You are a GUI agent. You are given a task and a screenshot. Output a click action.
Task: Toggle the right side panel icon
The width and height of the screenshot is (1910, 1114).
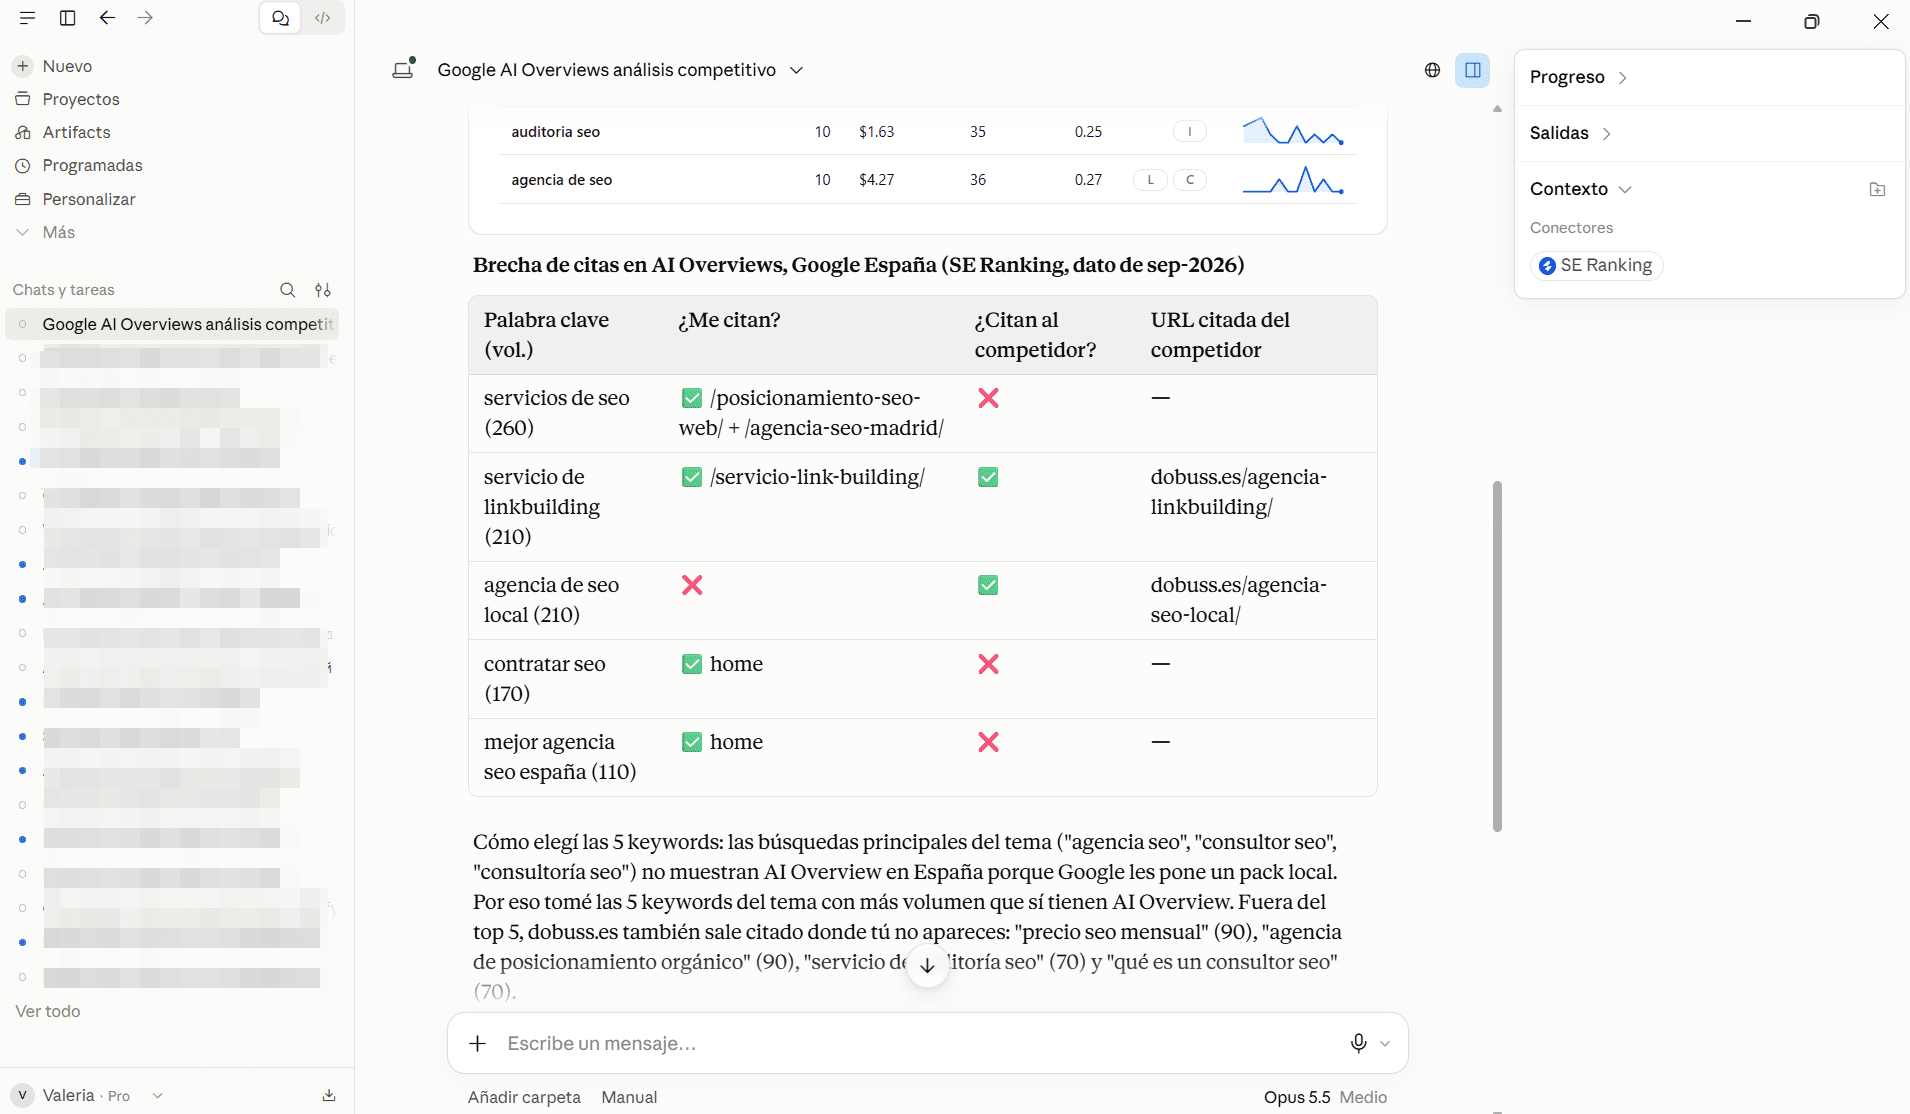click(x=1473, y=70)
